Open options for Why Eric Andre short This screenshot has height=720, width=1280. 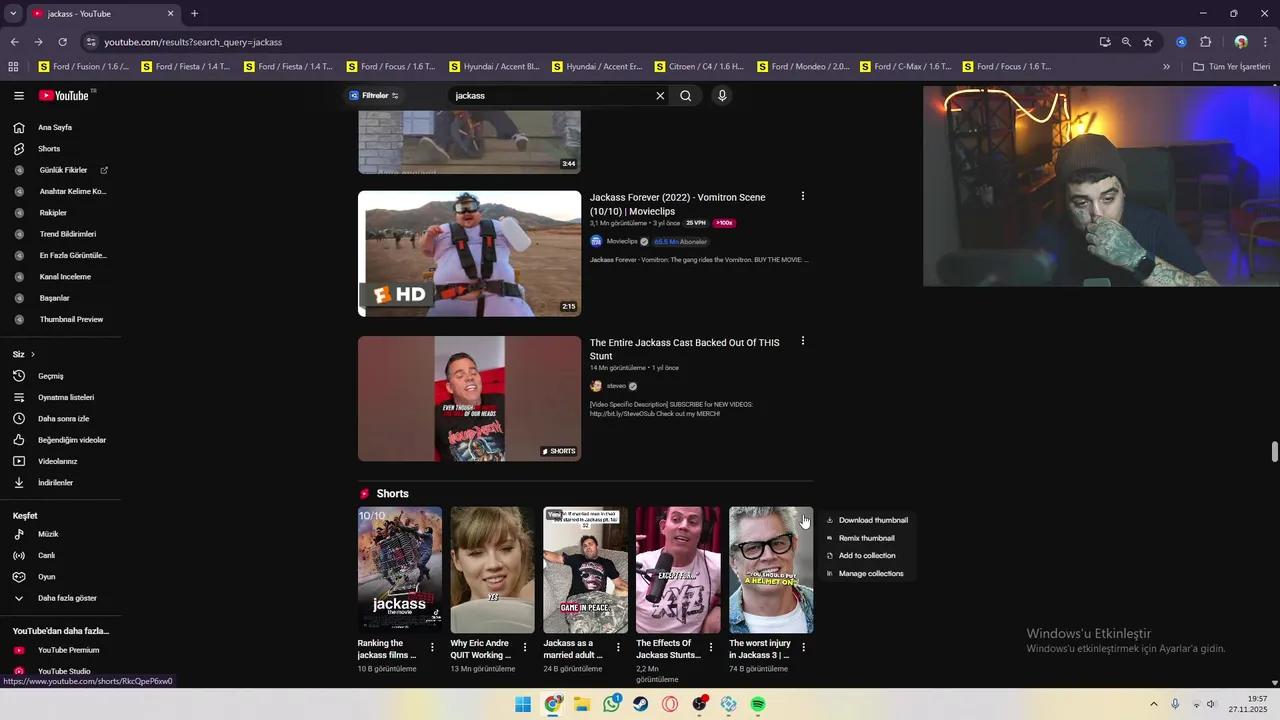(x=525, y=648)
